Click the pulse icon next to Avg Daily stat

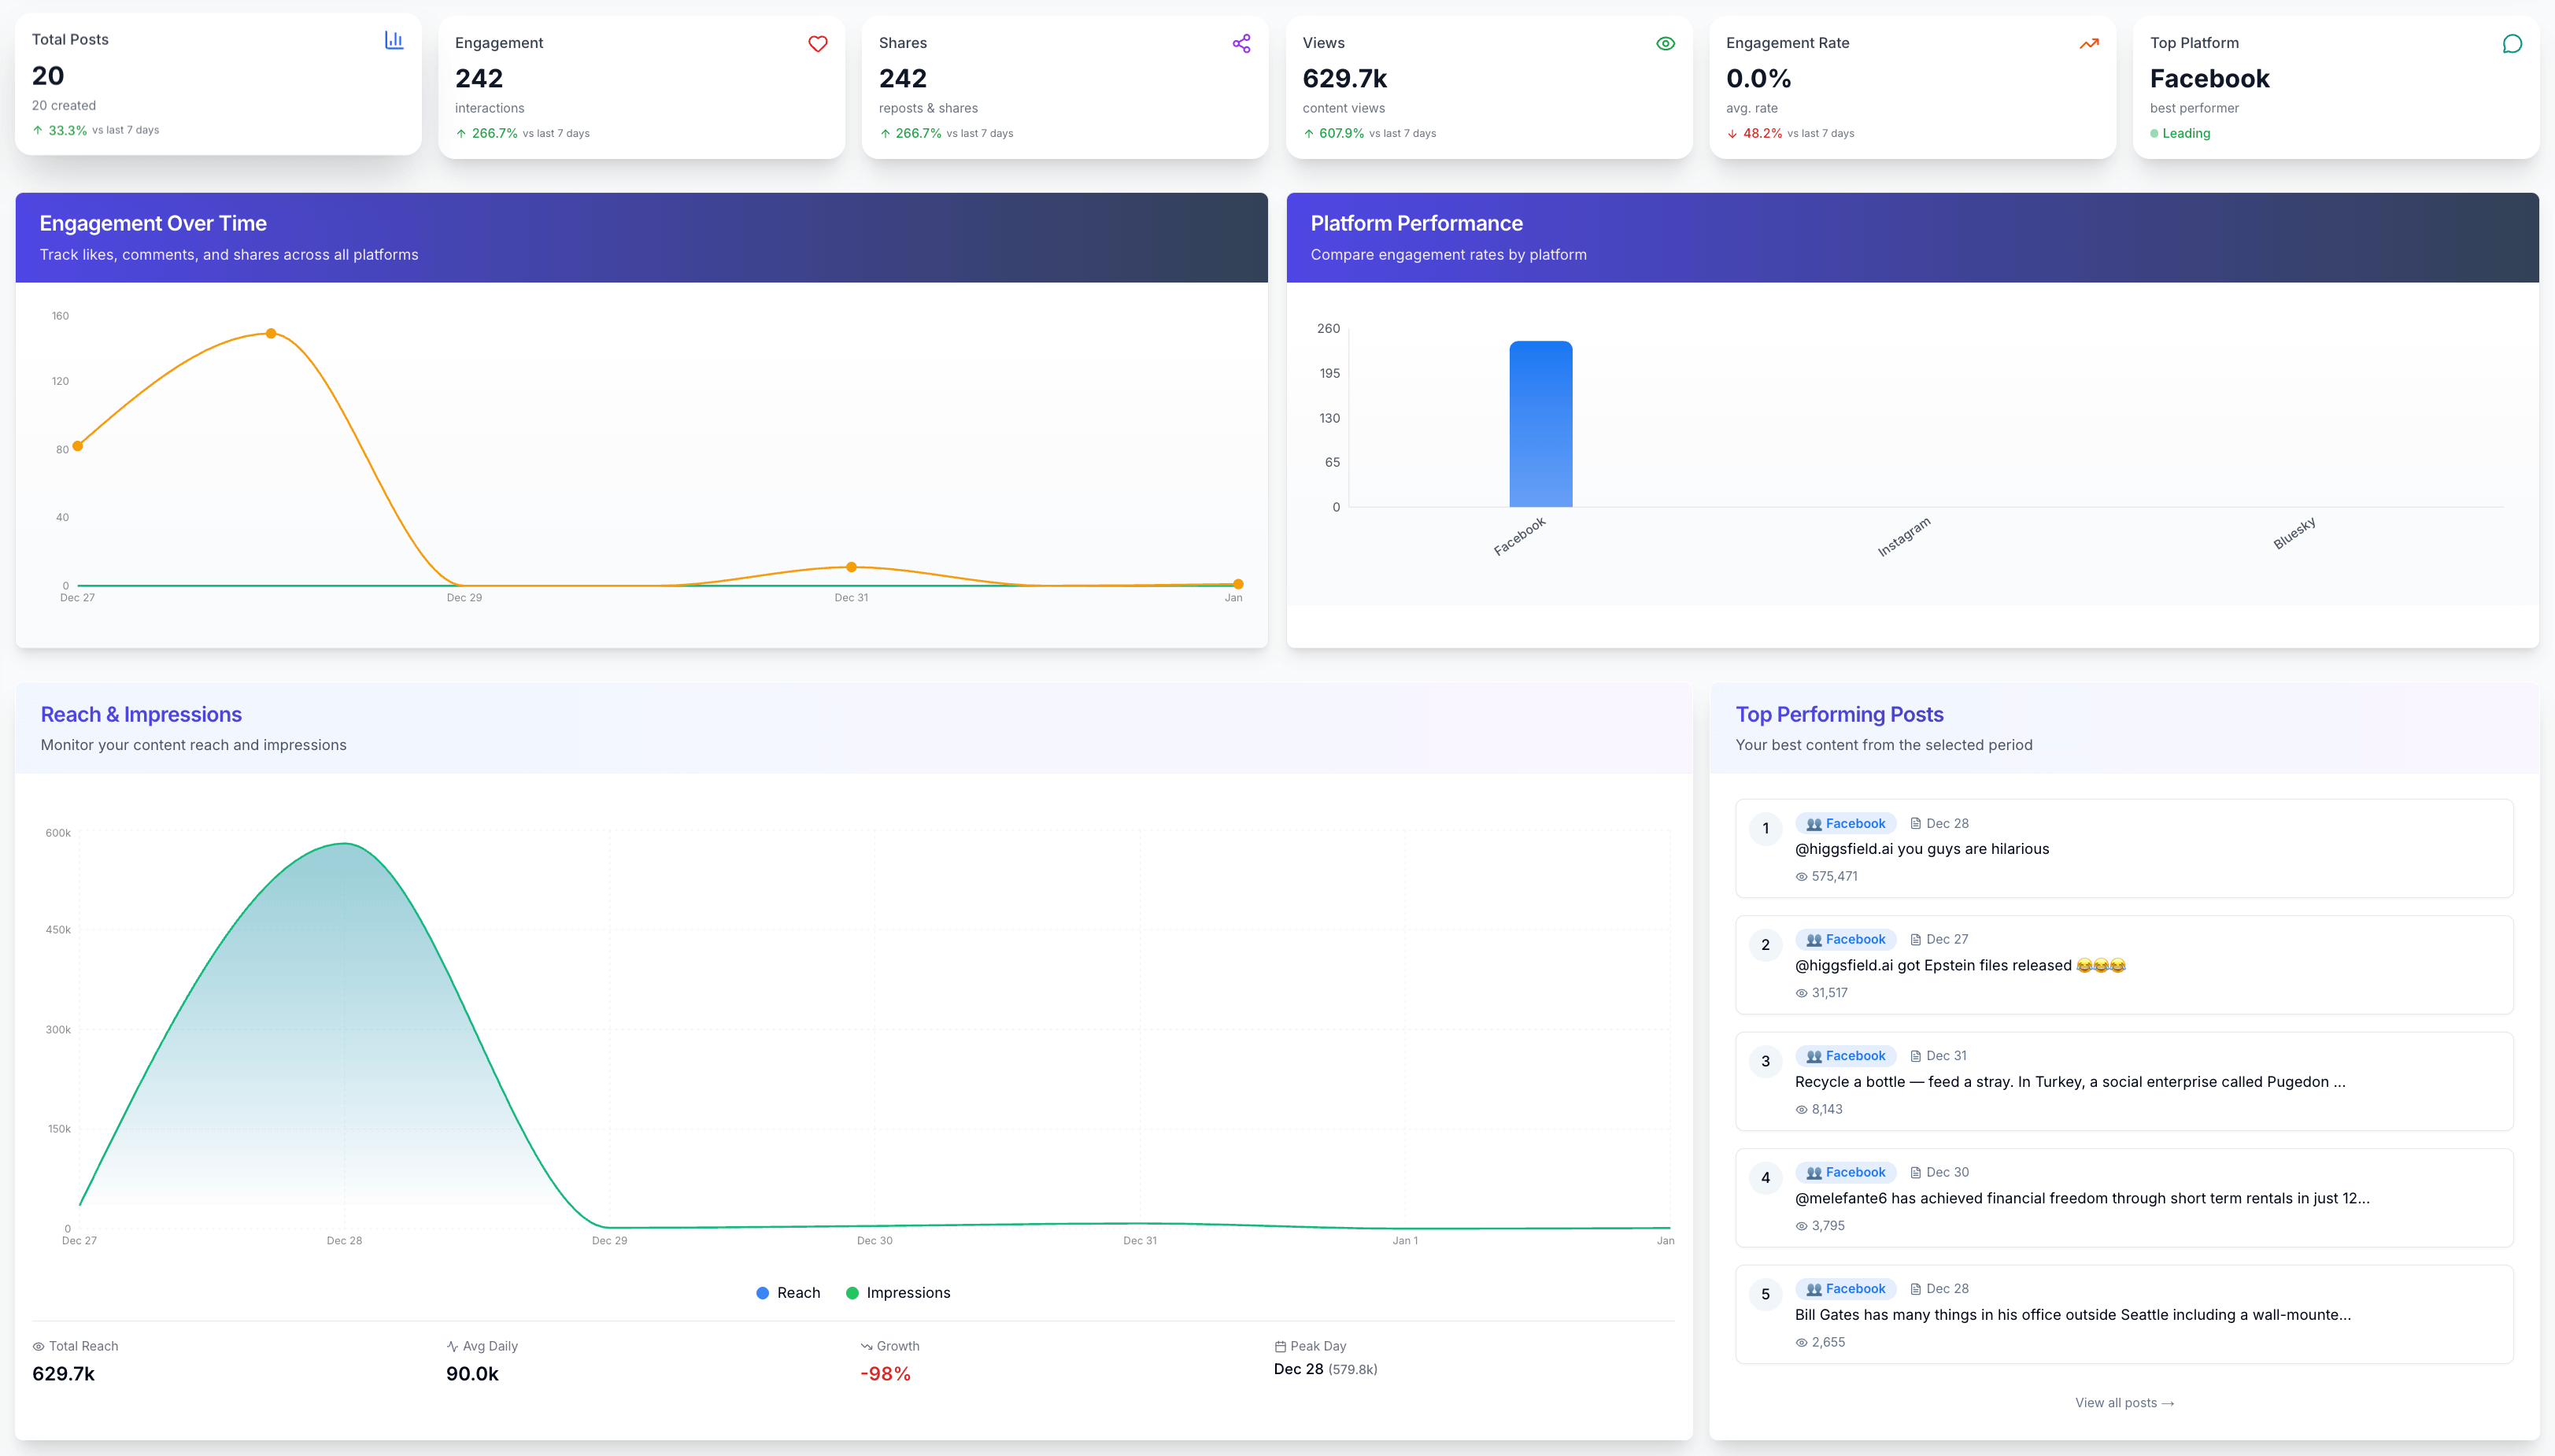tap(452, 1346)
